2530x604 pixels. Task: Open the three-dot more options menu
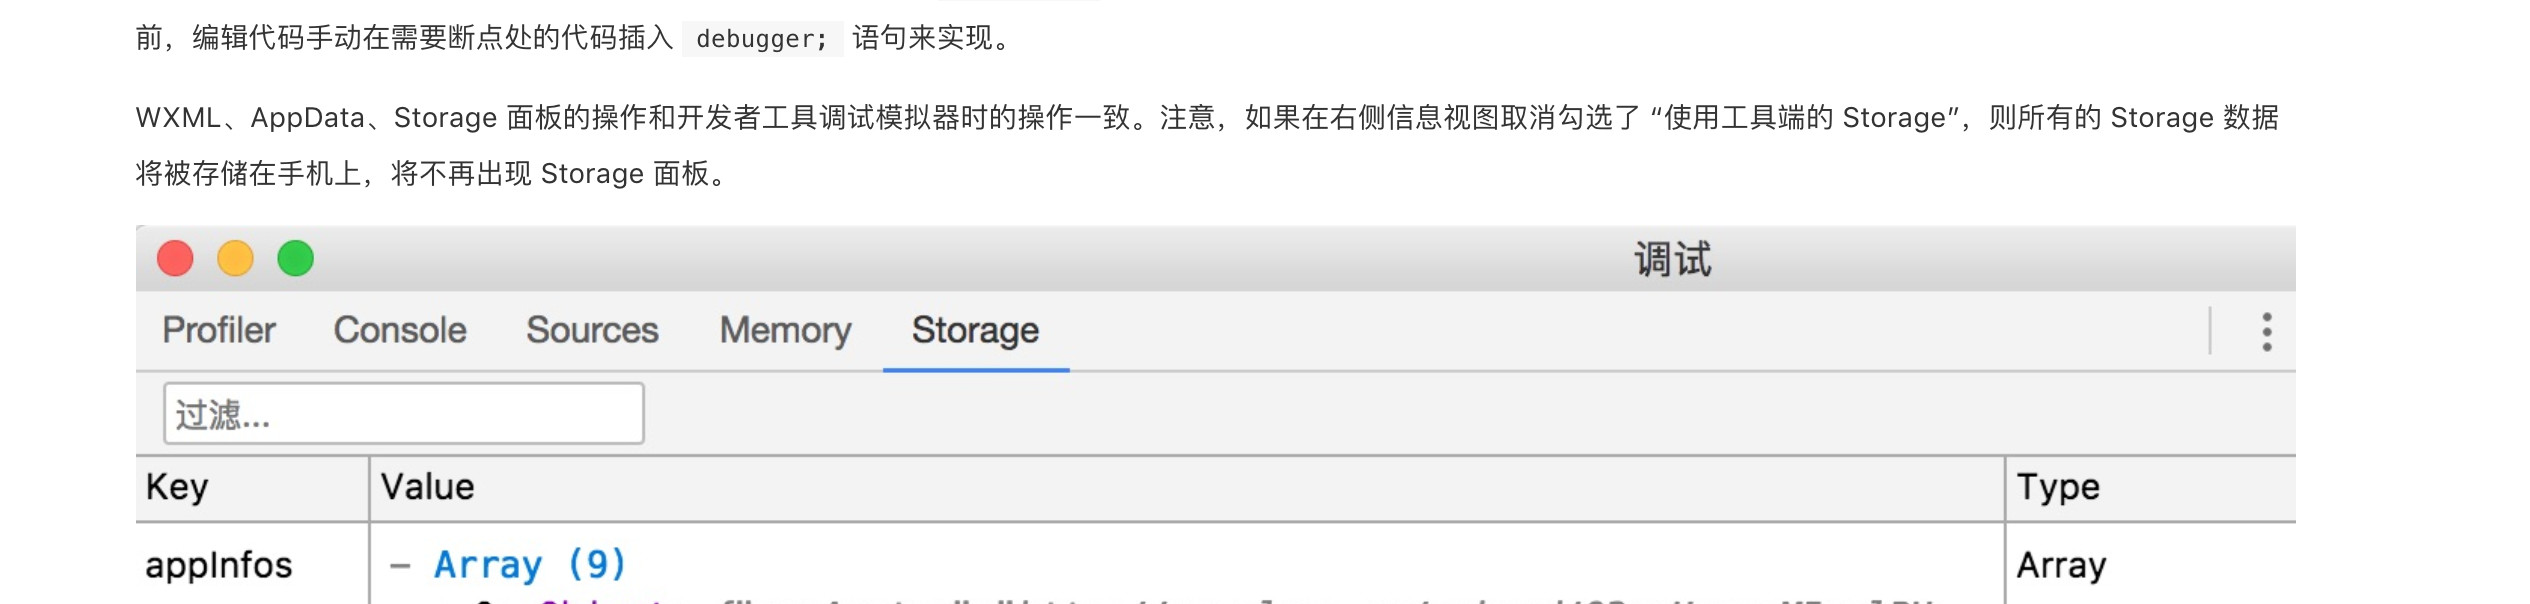(2266, 332)
